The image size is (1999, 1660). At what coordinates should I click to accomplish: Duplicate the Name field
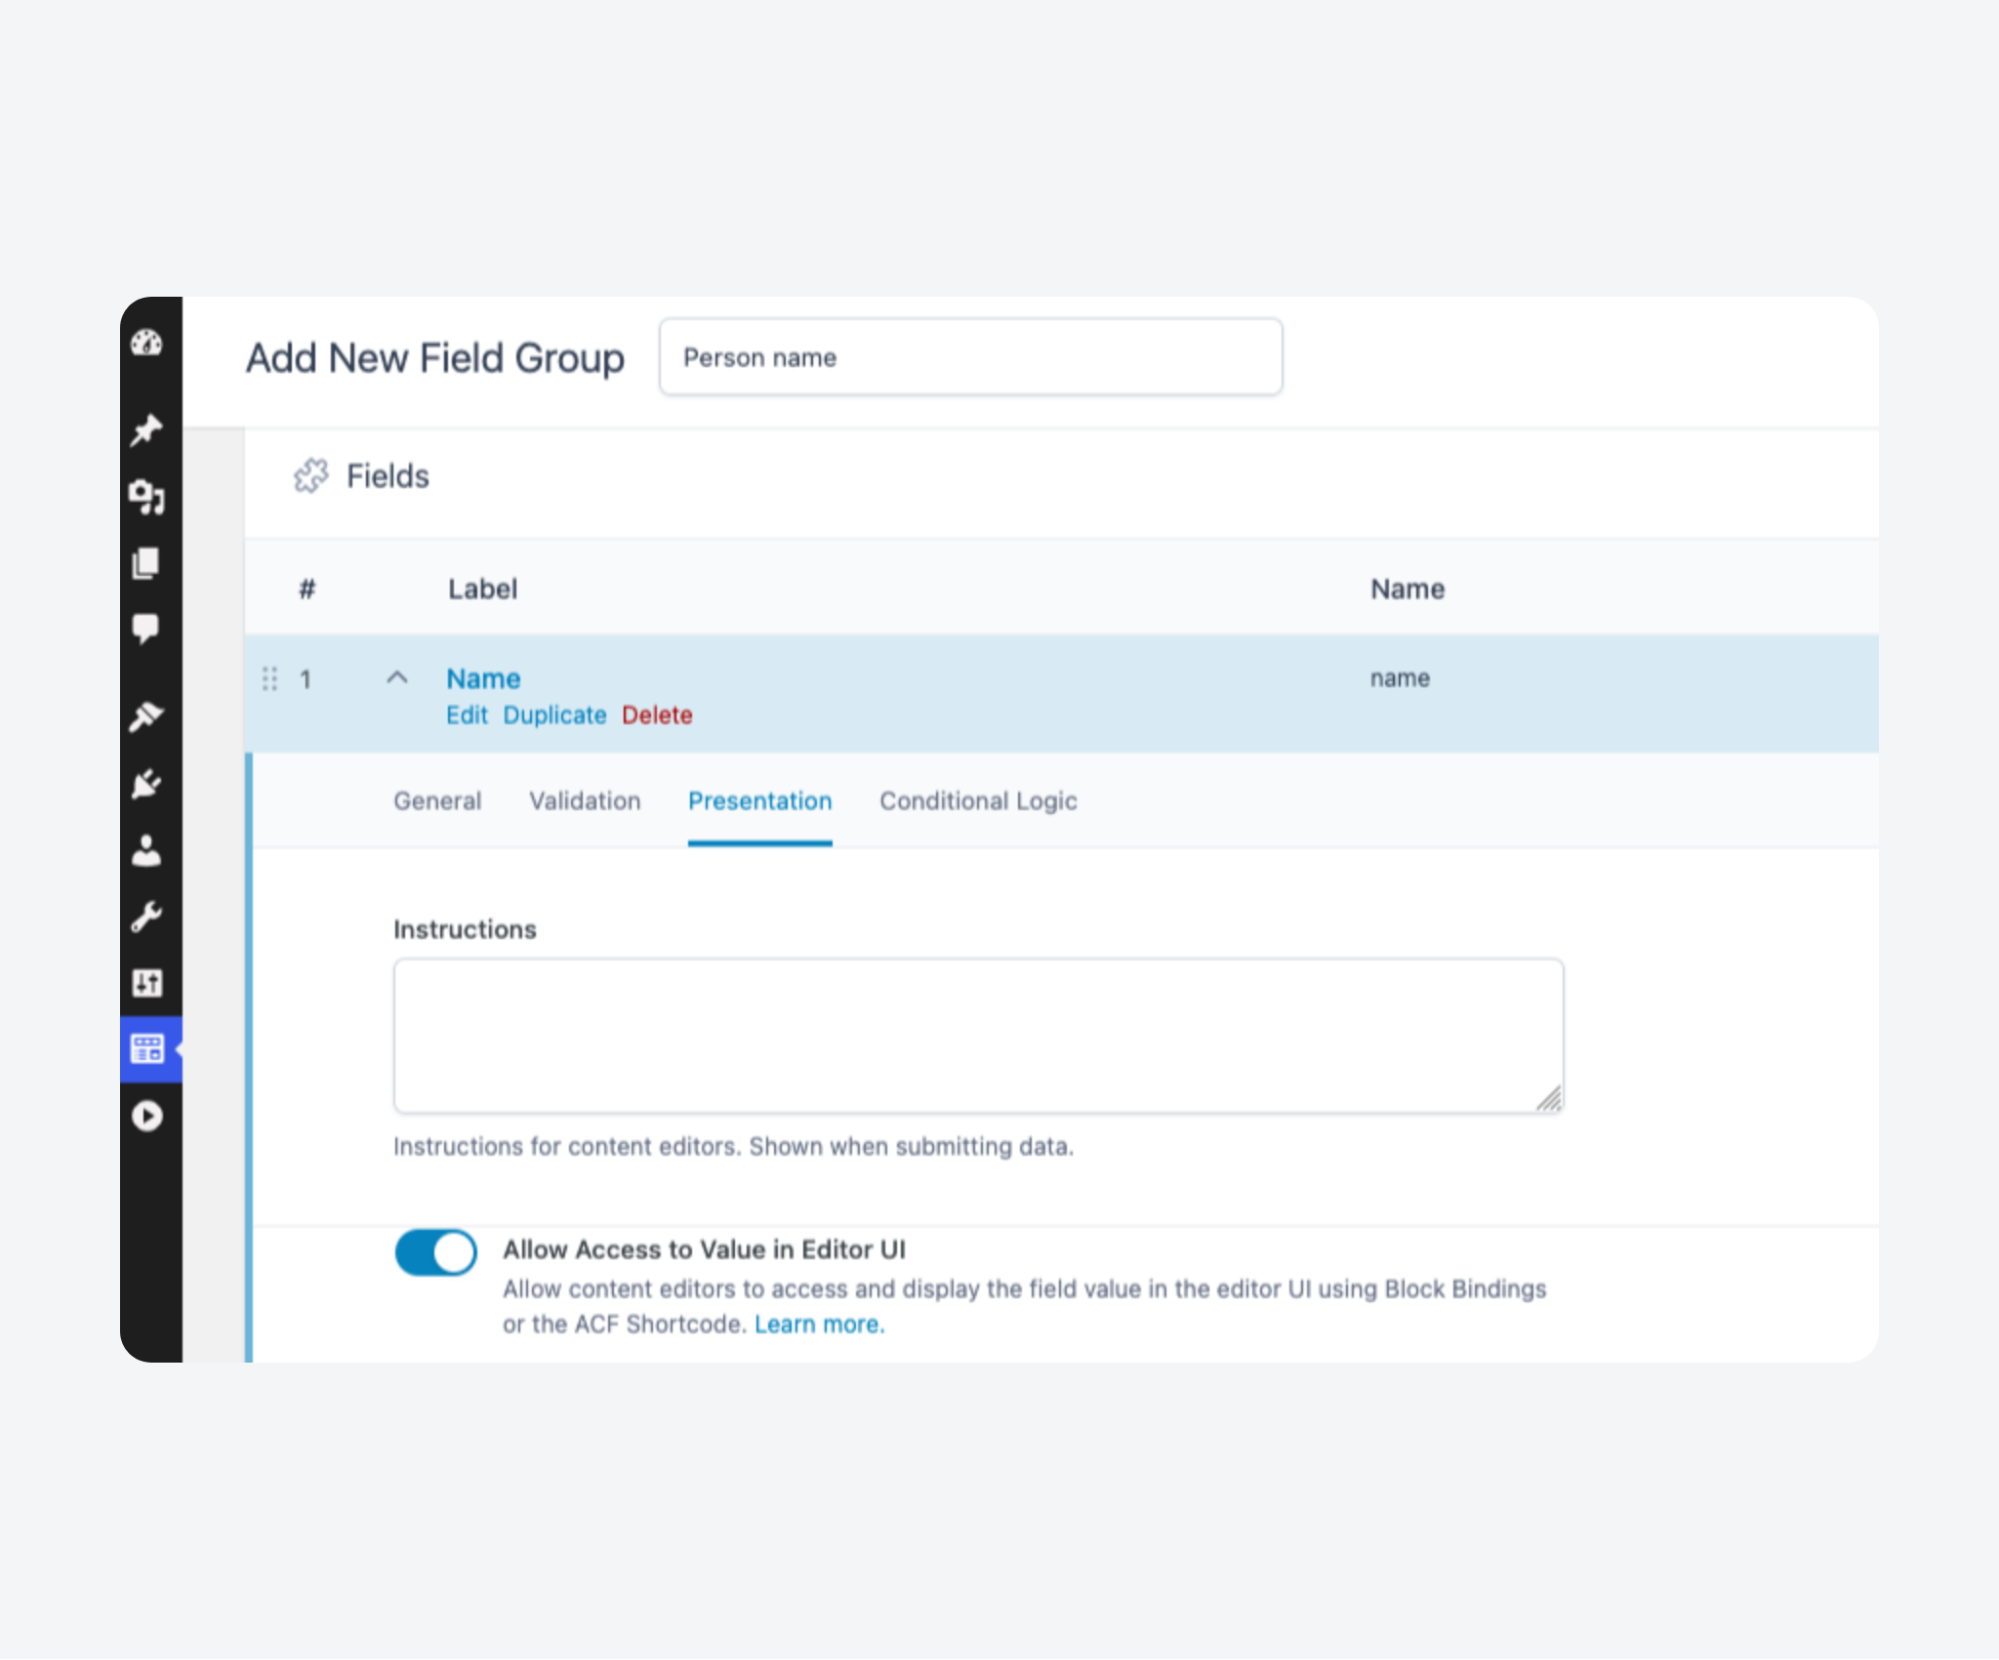coord(555,714)
